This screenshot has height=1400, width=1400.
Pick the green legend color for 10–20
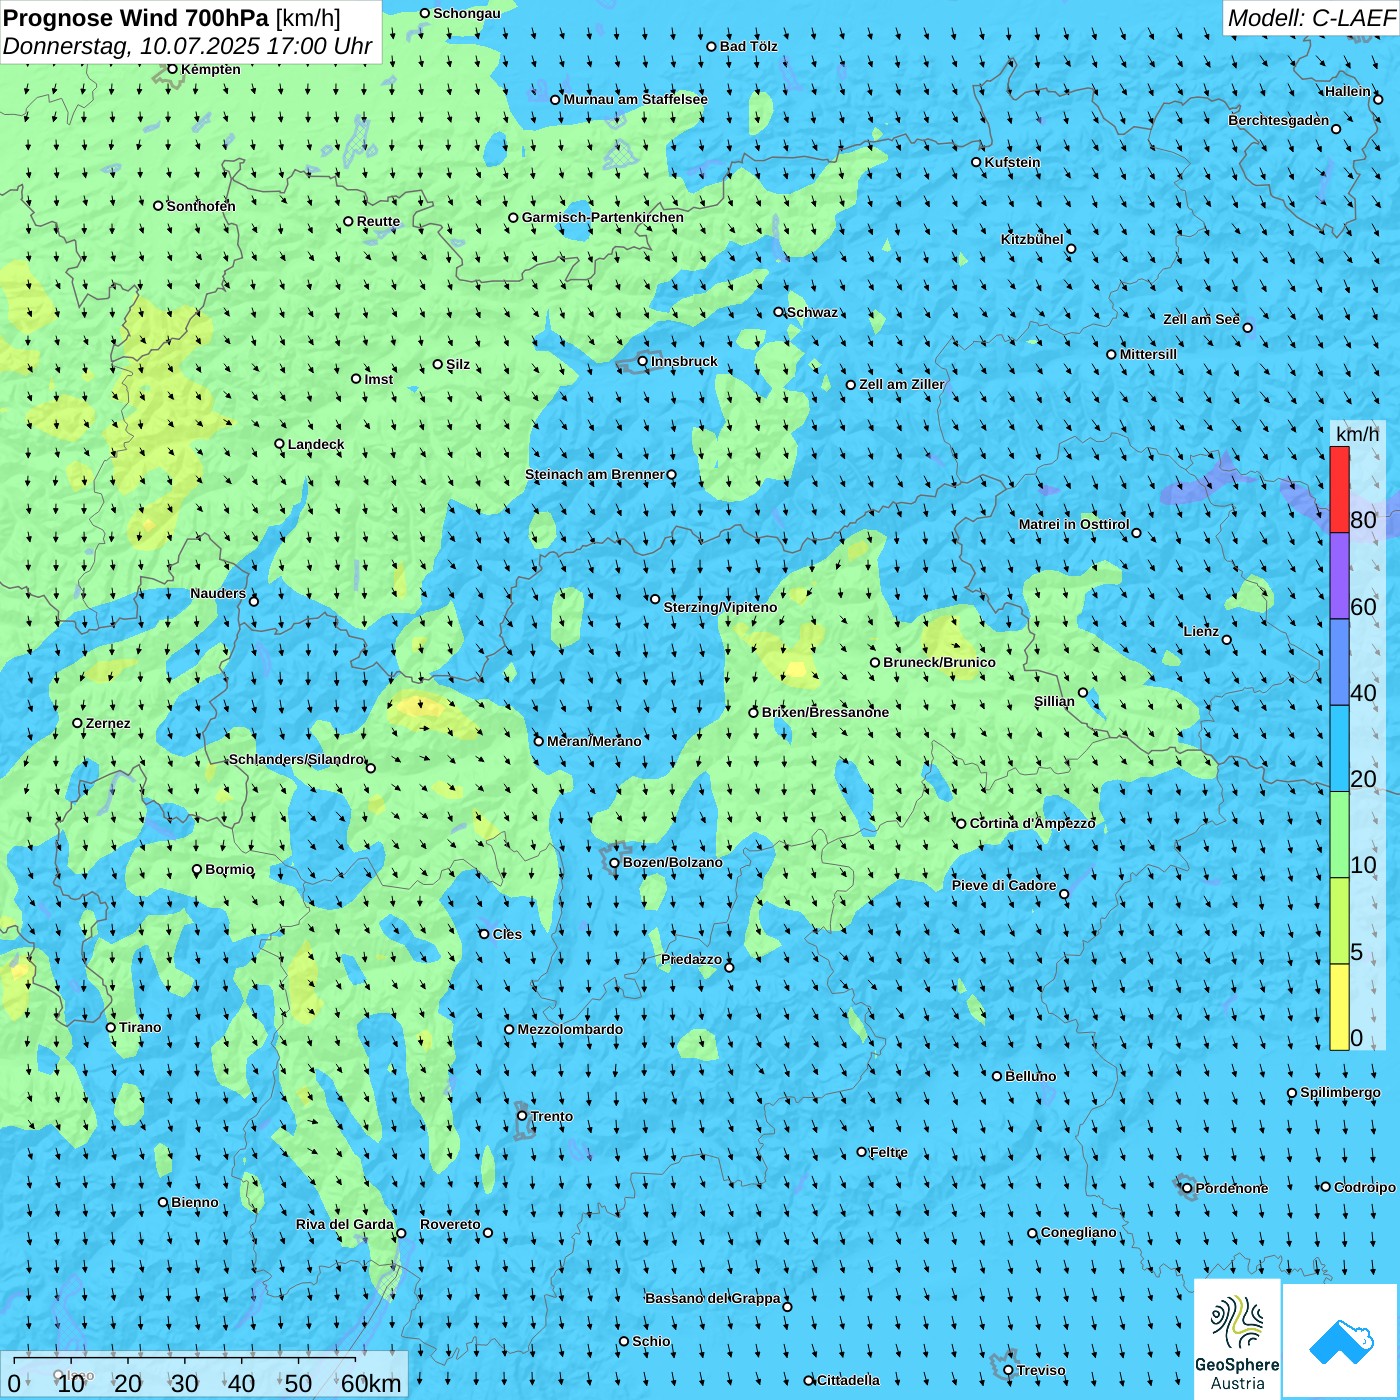[x=1339, y=835]
